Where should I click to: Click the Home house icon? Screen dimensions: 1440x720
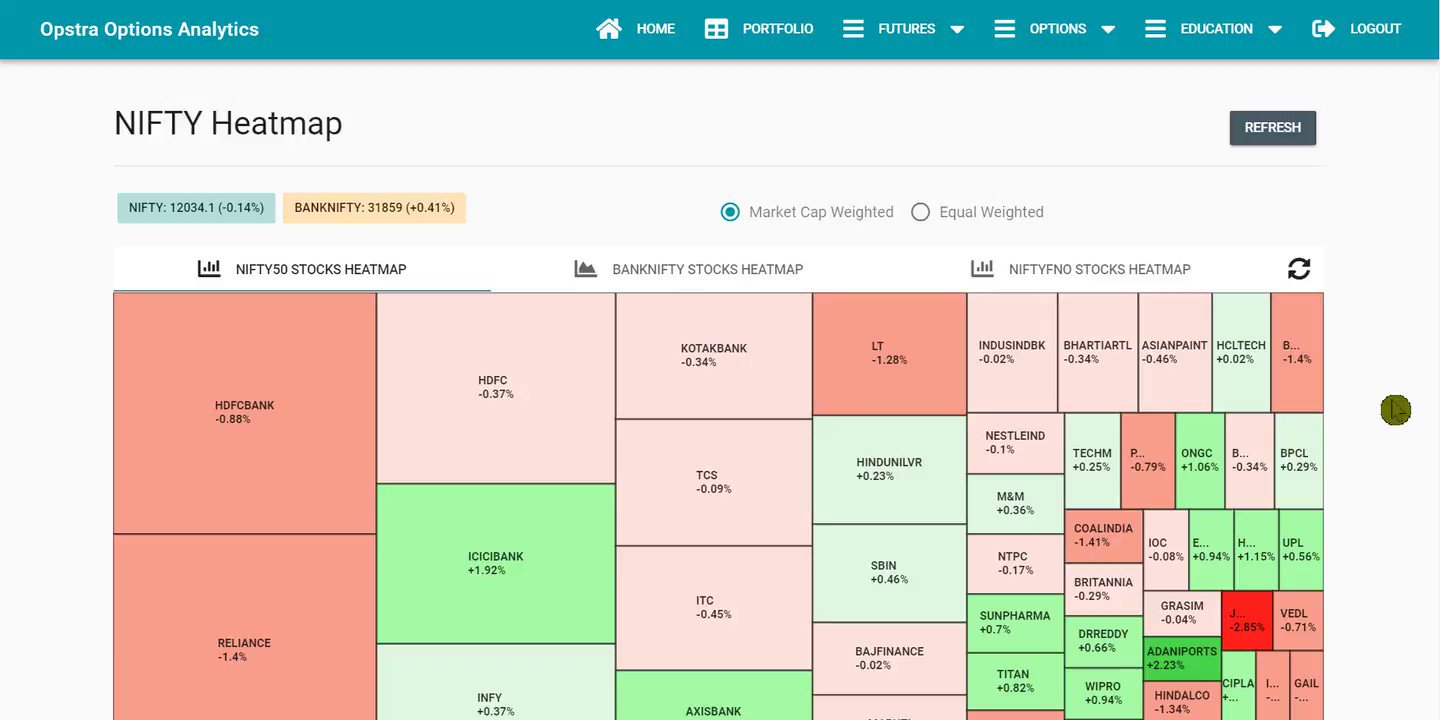[x=609, y=29]
